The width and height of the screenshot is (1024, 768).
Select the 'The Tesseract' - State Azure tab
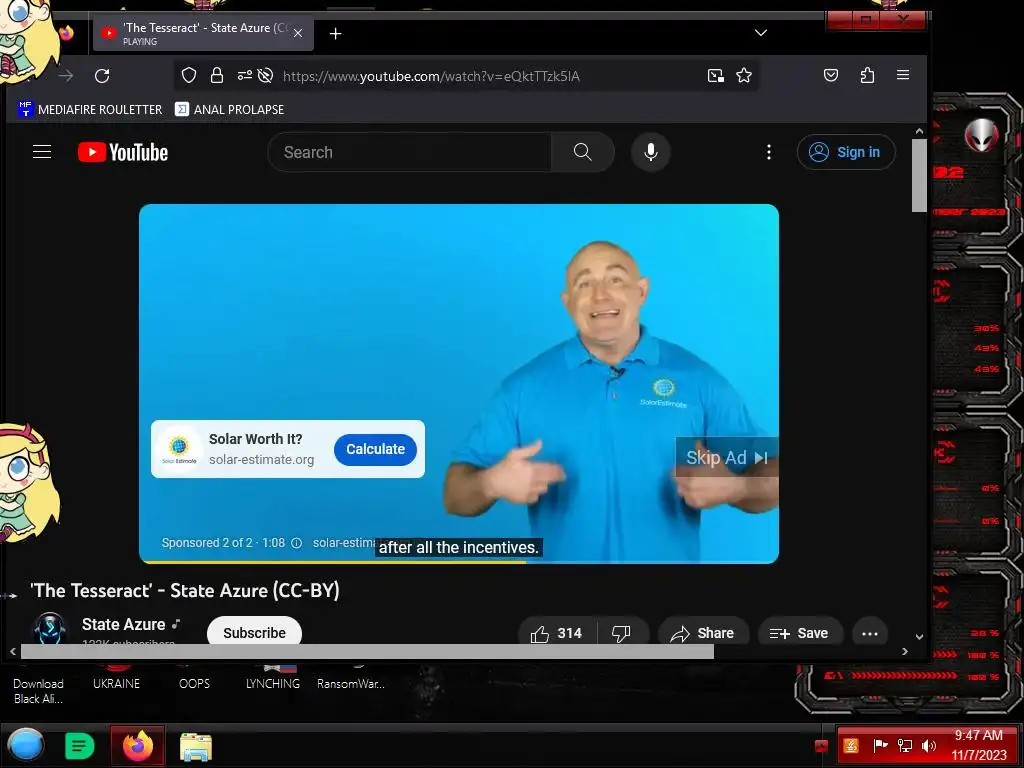(204, 34)
